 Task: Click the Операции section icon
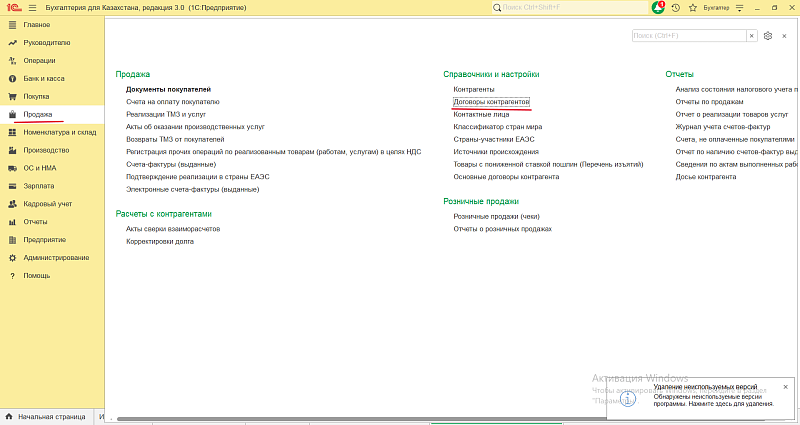pos(13,61)
